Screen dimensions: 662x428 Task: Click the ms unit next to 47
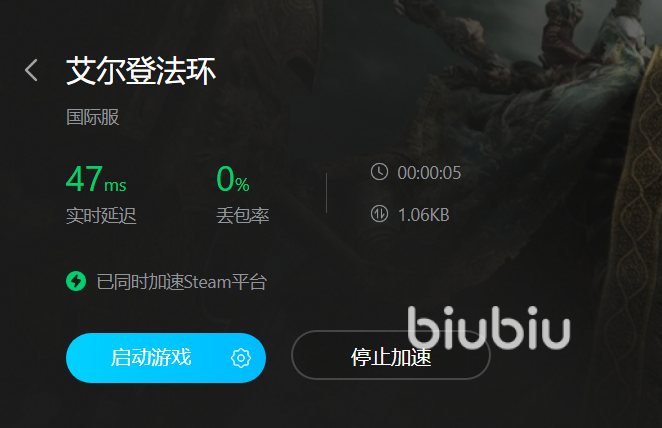pyautogui.click(x=115, y=186)
